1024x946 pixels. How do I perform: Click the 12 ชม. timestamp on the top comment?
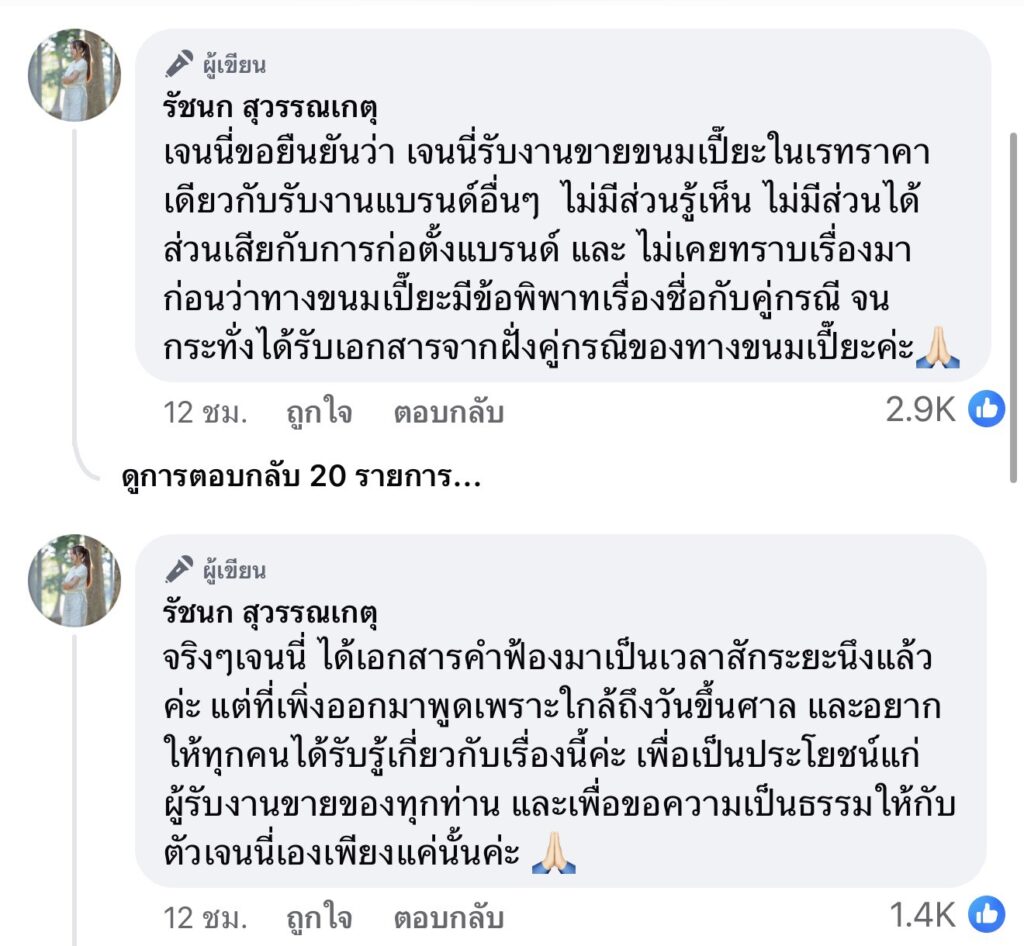tap(205, 412)
